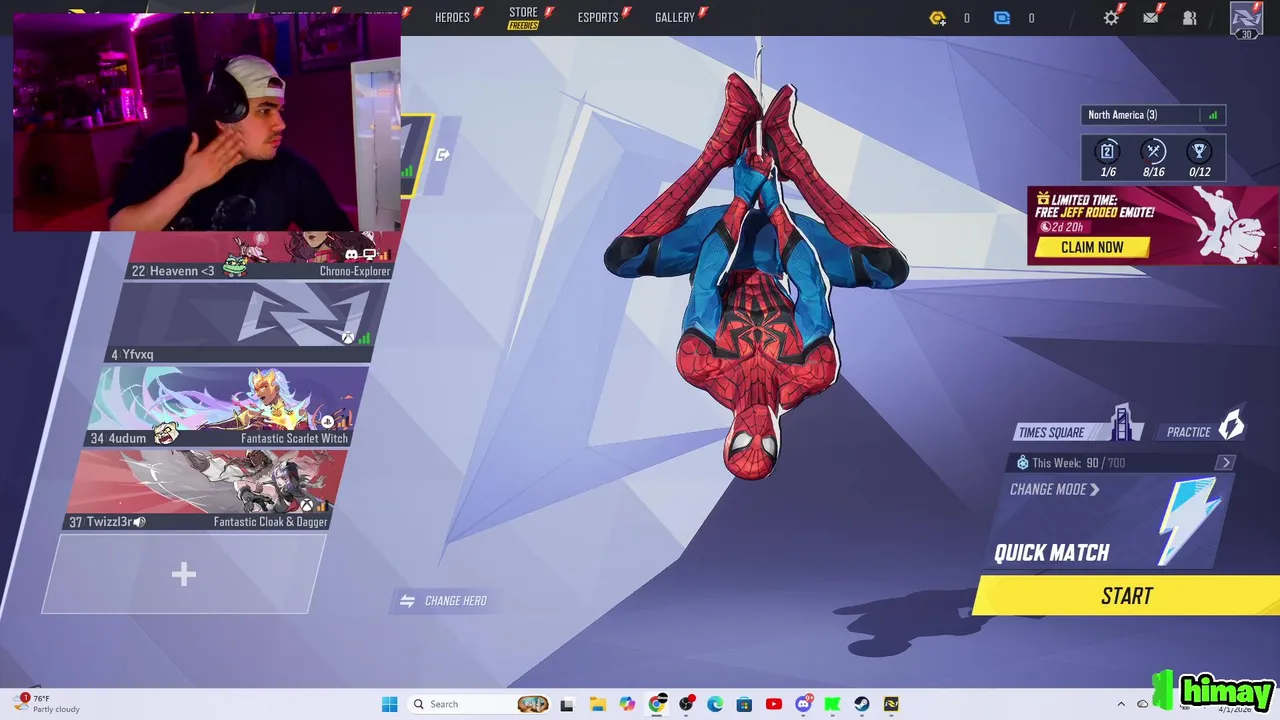Viewport: 1280px width, 720px height.
Task: Open Microsoft Edge from the taskbar
Action: coord(715,704)
